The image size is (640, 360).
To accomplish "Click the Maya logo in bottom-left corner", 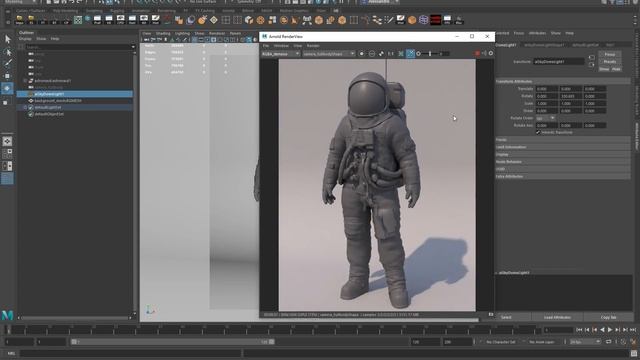I will point(7,315).
